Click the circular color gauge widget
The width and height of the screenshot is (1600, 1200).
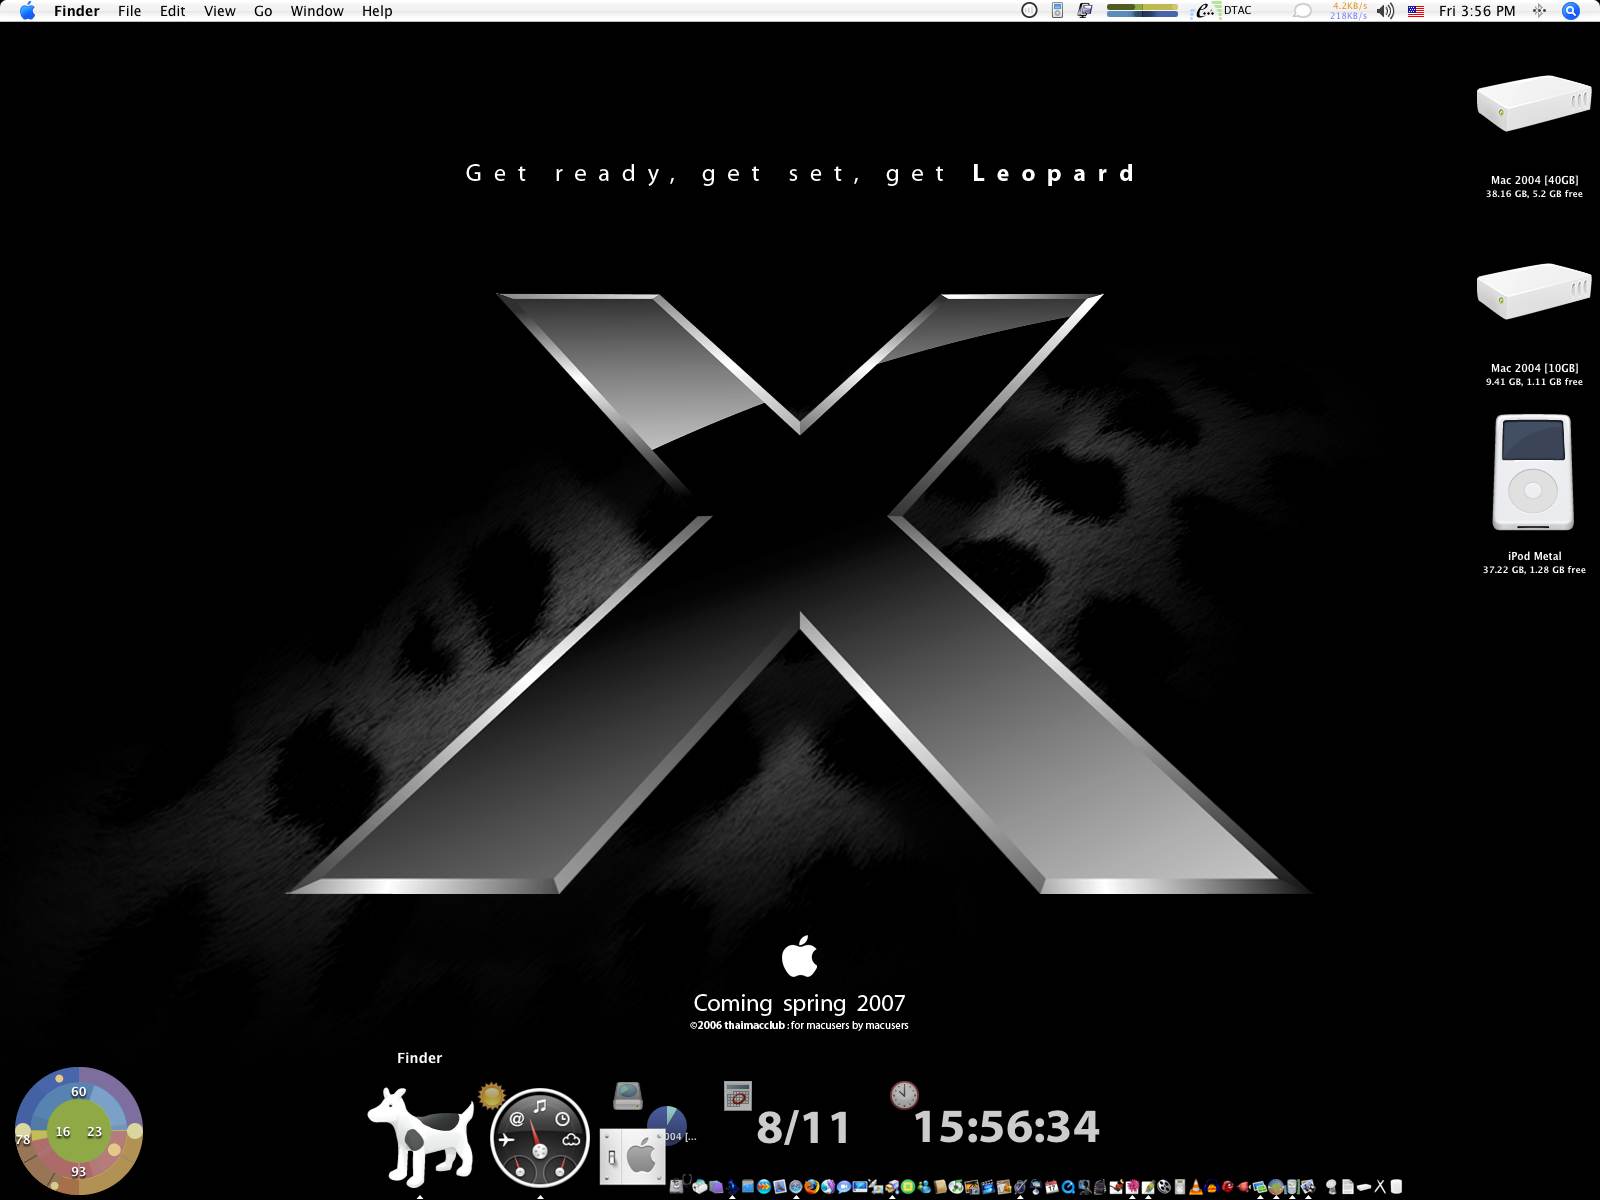[x=79, y=1131]
